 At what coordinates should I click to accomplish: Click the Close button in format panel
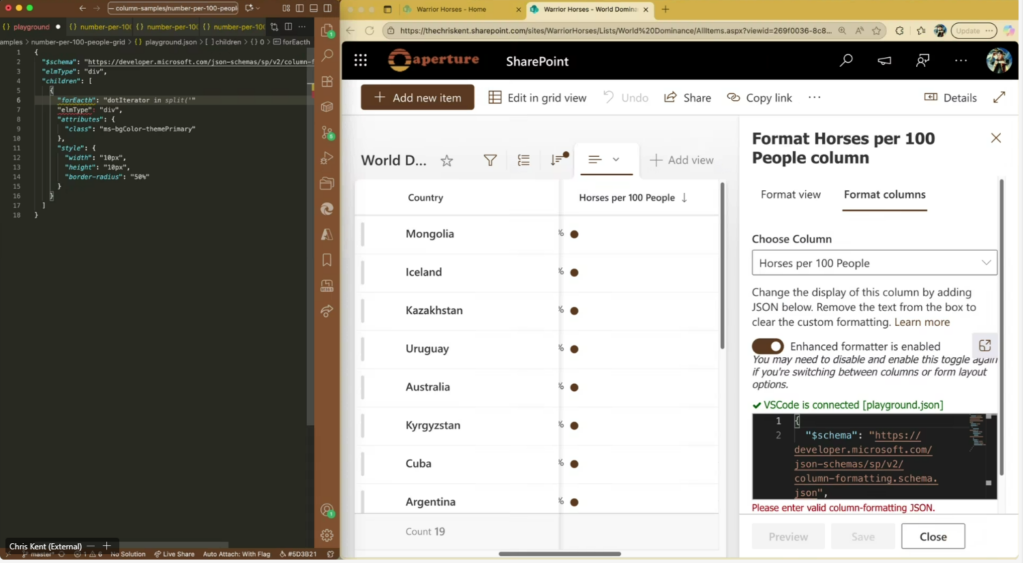pyautogui.click(x=933, y=536)
